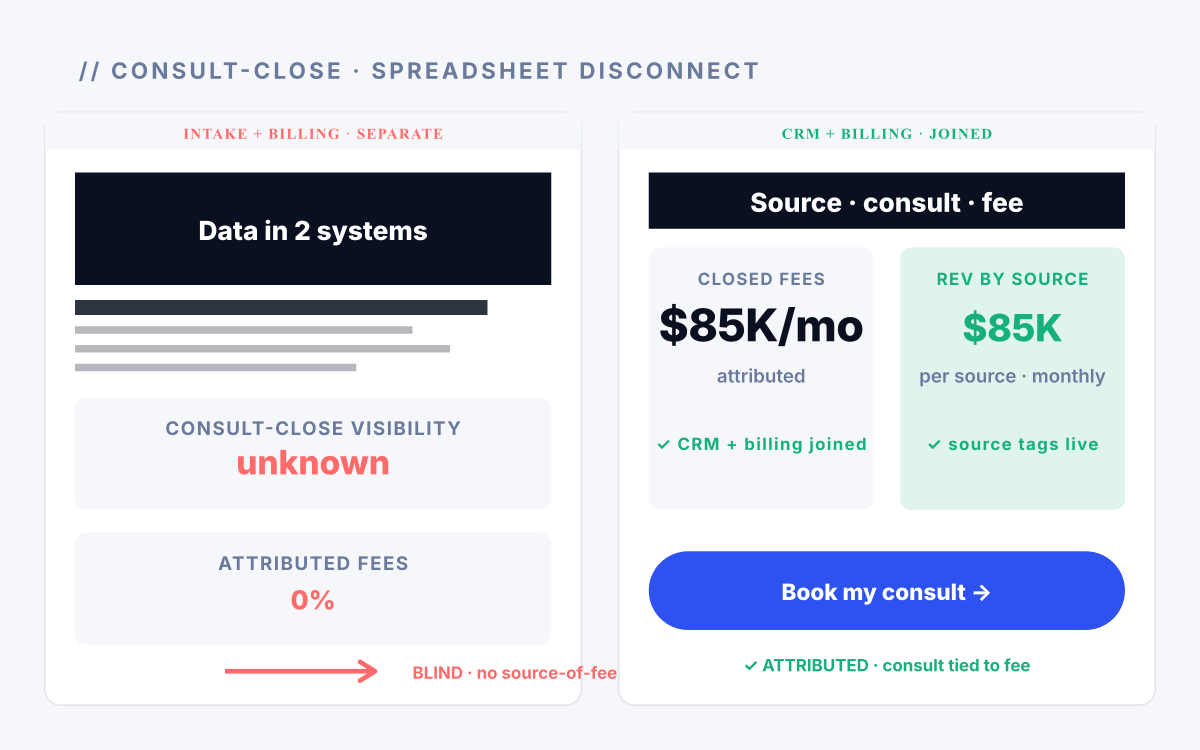The width and height of the screenshot is (1200, 750).
Task: Click checkmark beside source tags live
Action: coord(934,444)
